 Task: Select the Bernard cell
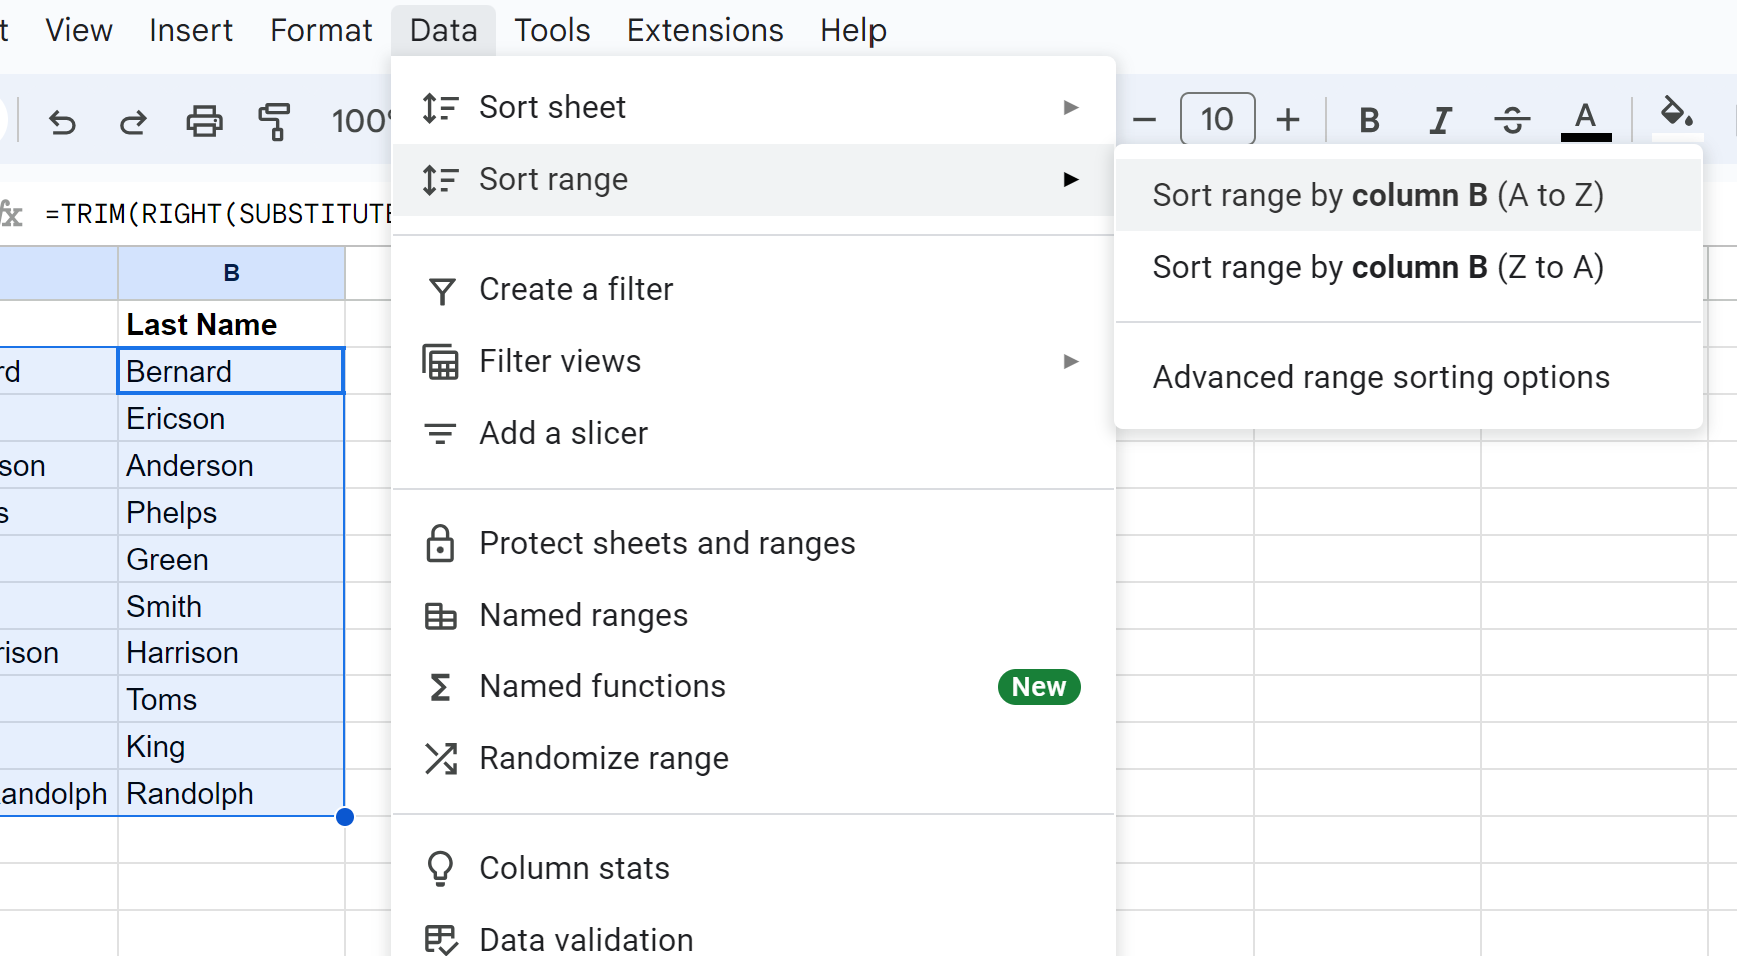[231, 371]
